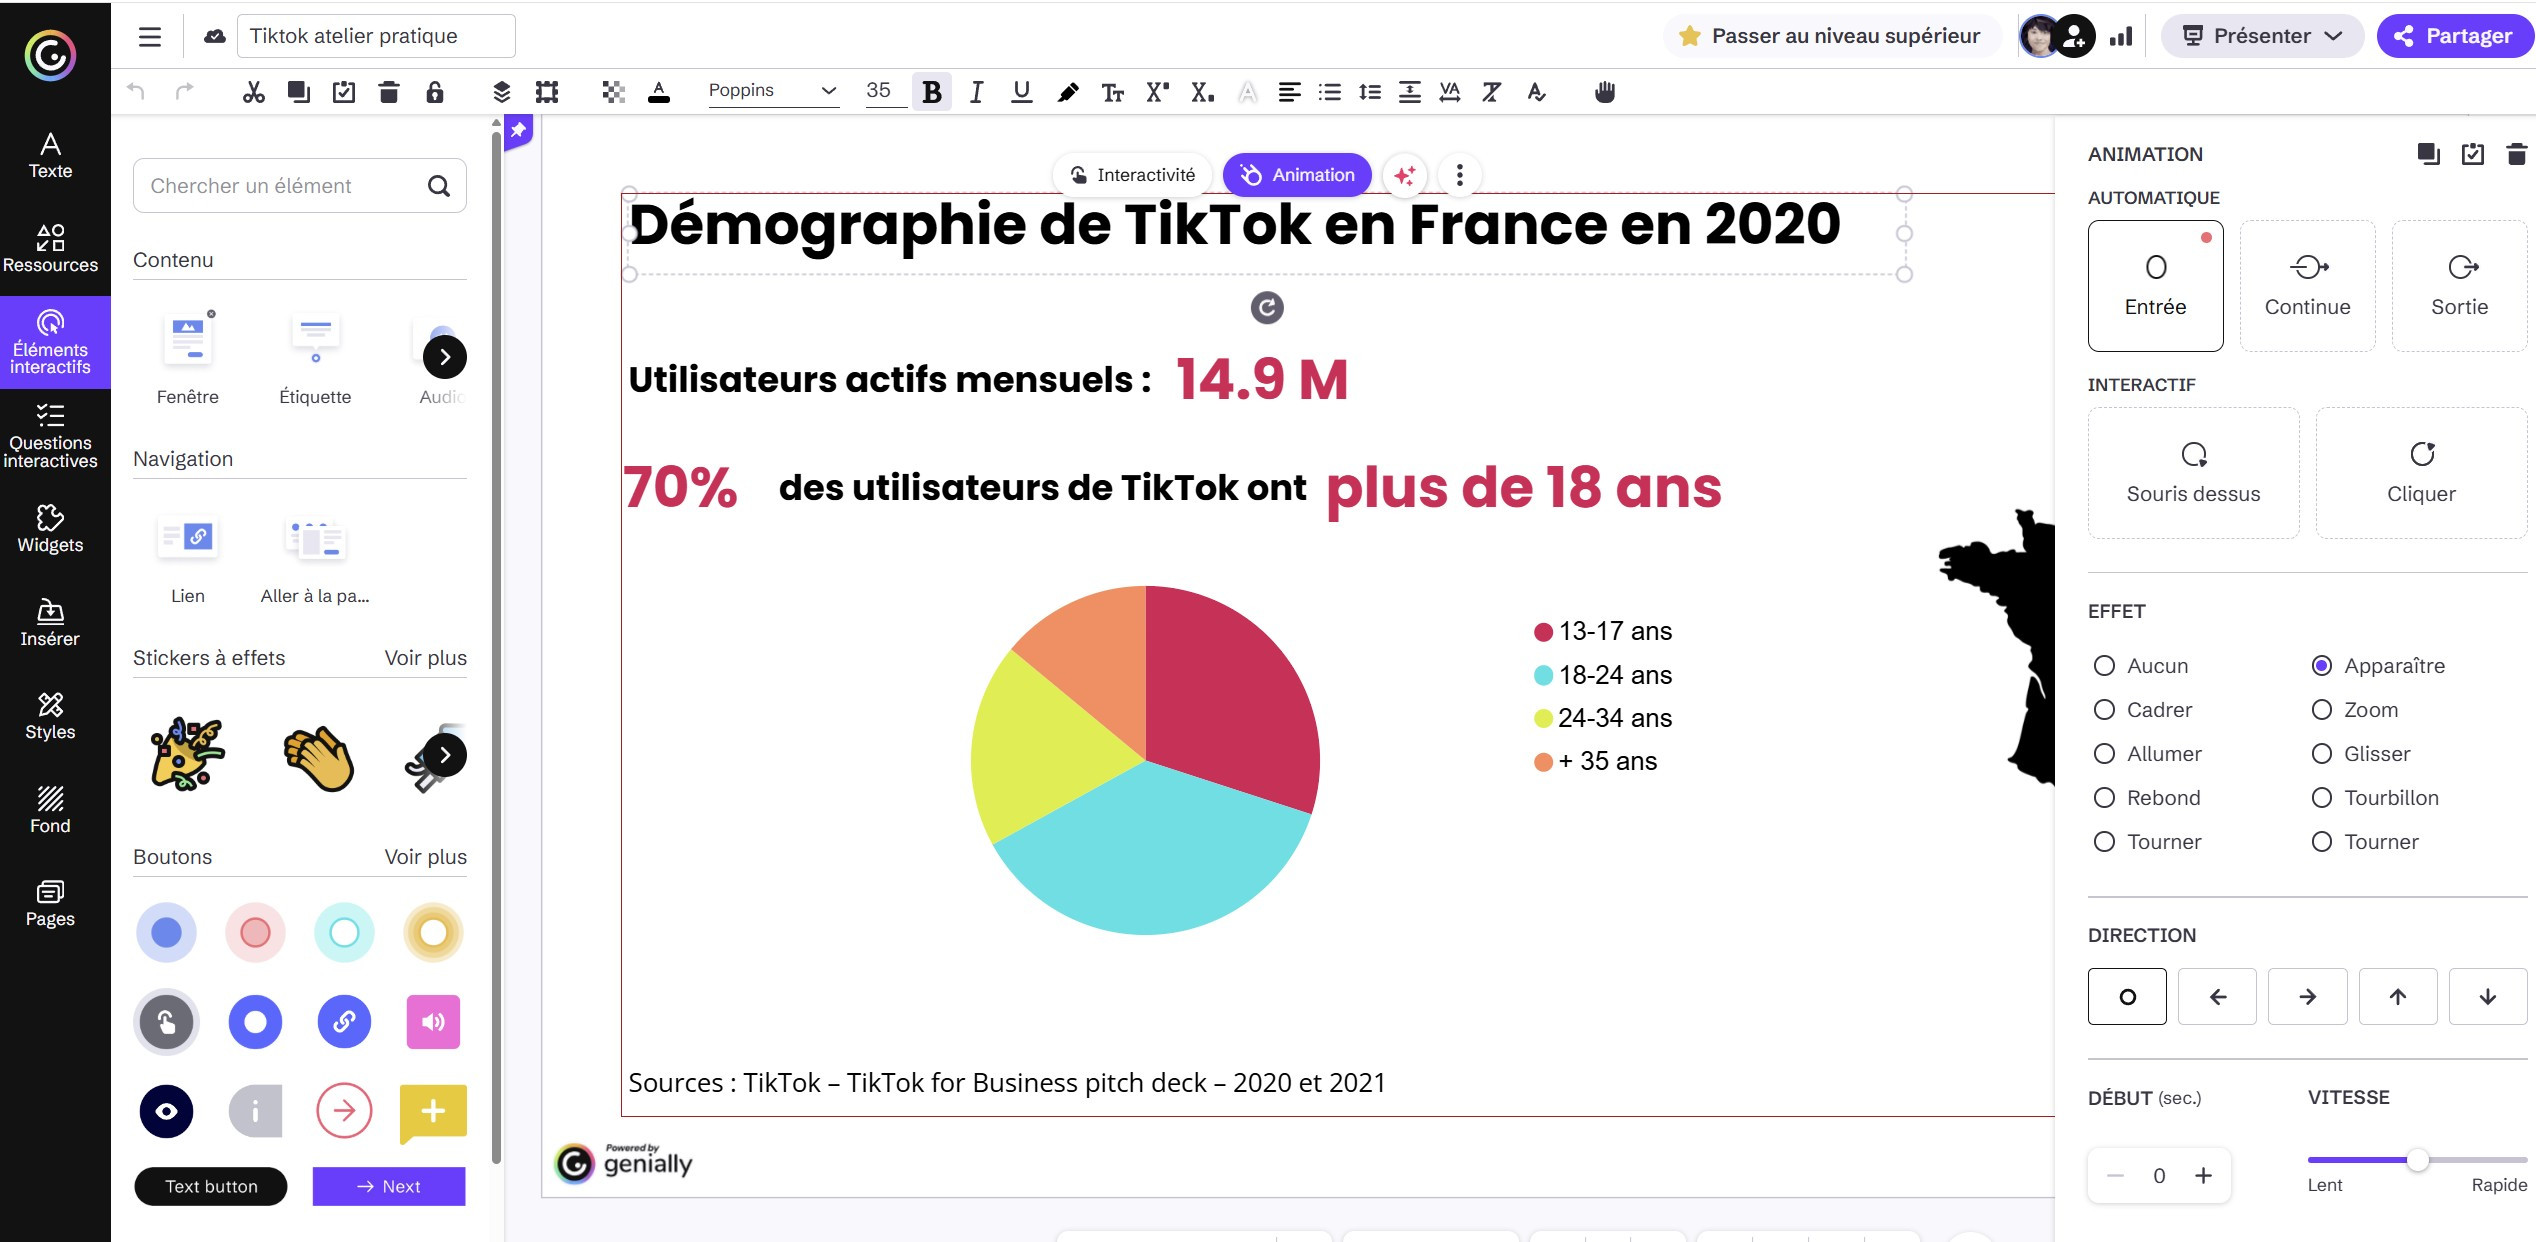2536x1242 pixels.
Task: Click the Chercher un élément search field
Action: click(x=300, y=186)
